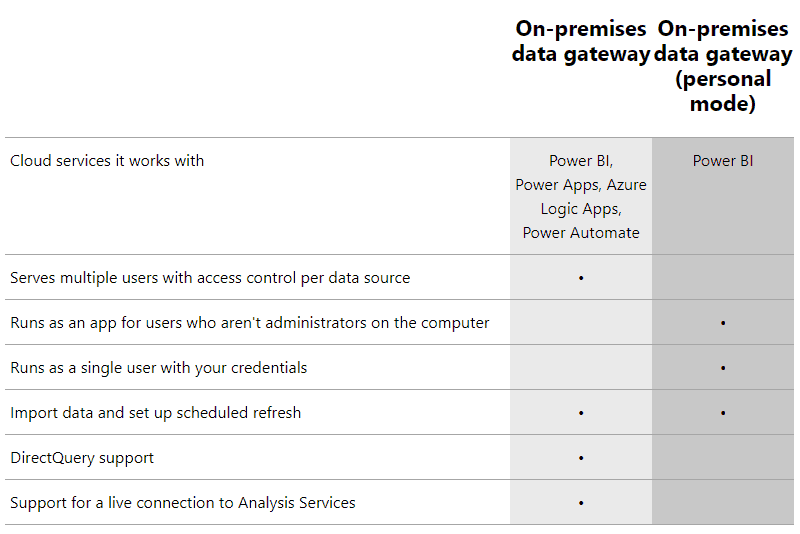Click the bullet in the 'DirectQuery support' row

581,458
